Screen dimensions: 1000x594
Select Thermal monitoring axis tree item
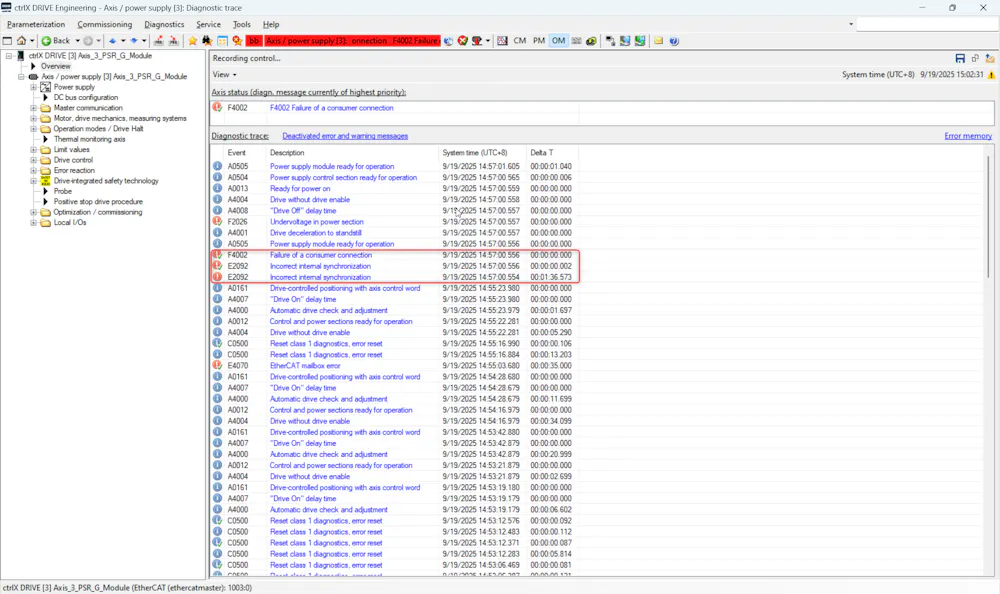89,139
